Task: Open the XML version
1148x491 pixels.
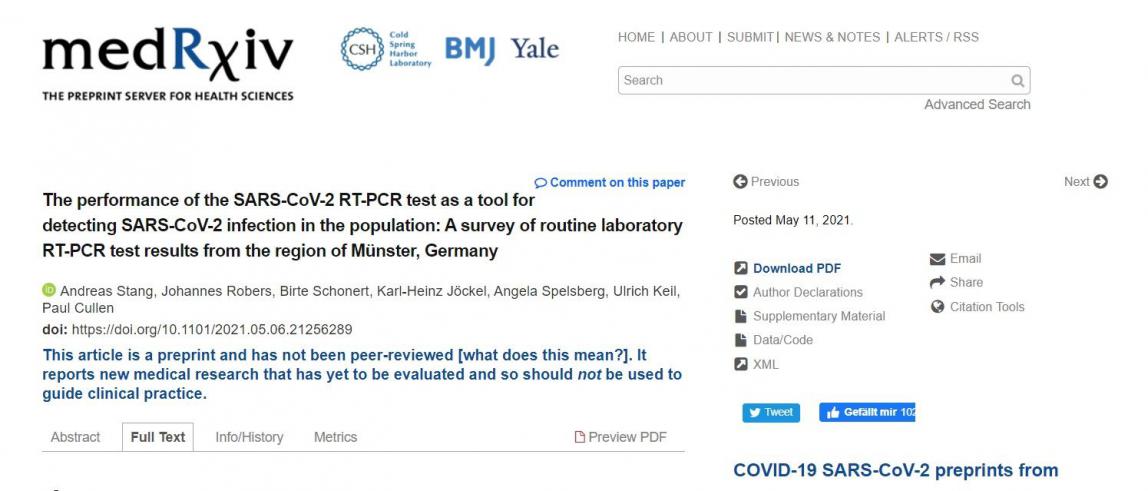Action: pos(765,364)
